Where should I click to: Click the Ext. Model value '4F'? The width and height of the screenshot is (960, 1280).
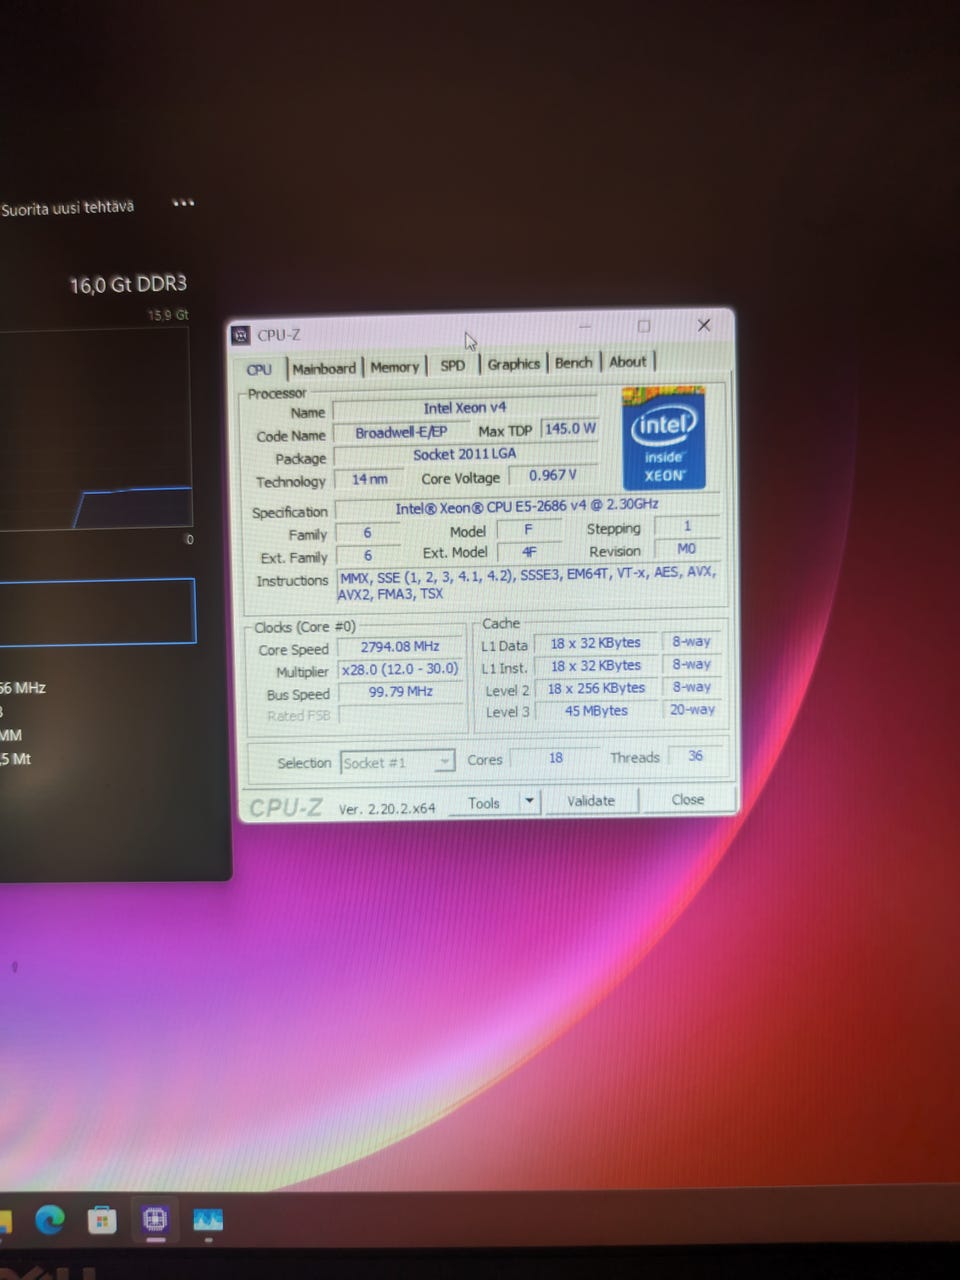pyautogui.click(x=529, y=551)
